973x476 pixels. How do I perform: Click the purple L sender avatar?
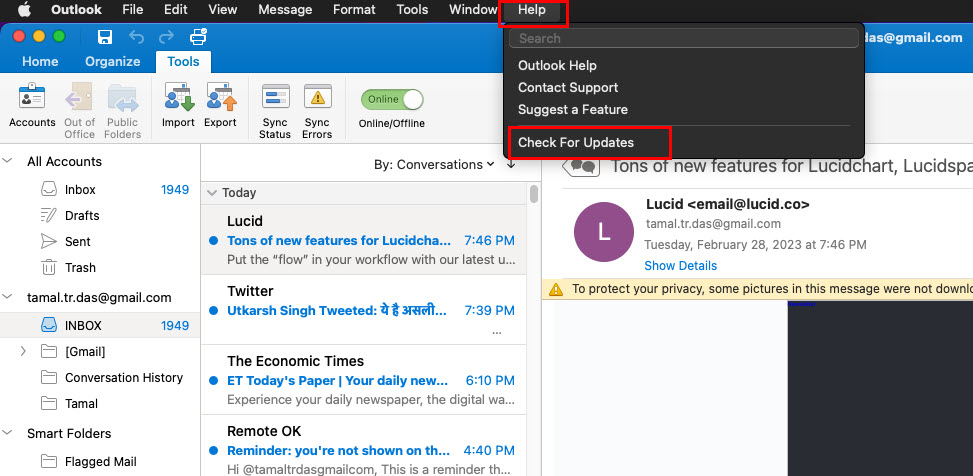tap(604, 231)
